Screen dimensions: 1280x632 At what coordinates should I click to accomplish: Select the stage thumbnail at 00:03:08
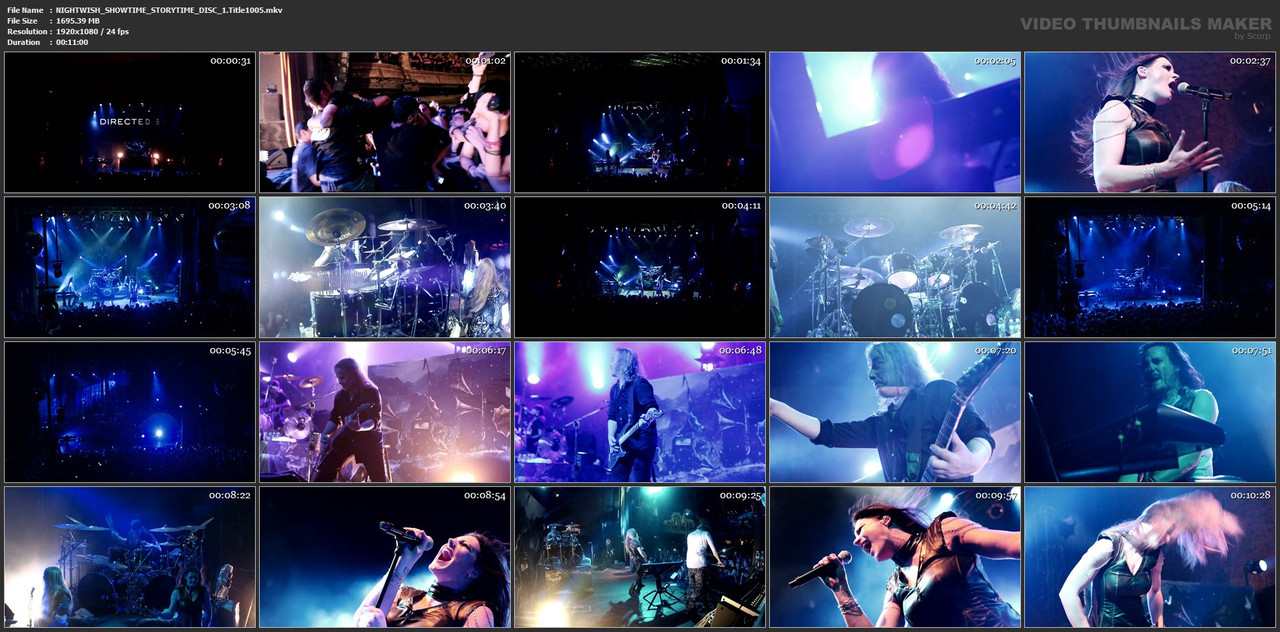click(130, 267)
